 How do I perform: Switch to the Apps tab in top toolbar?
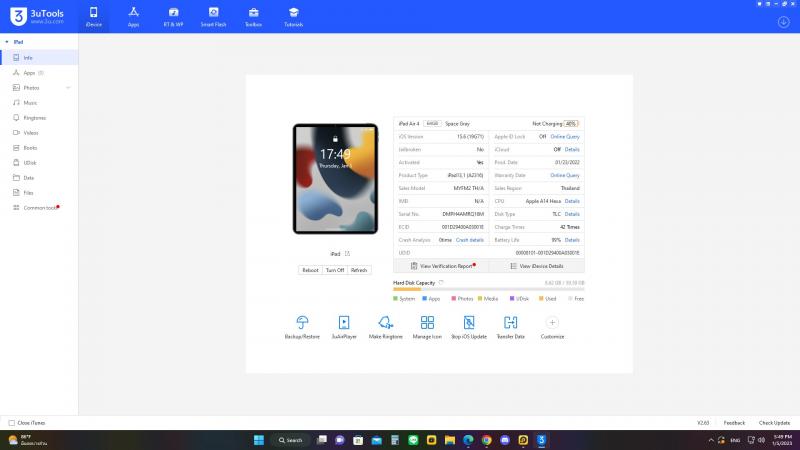click(x=133, y=17)
